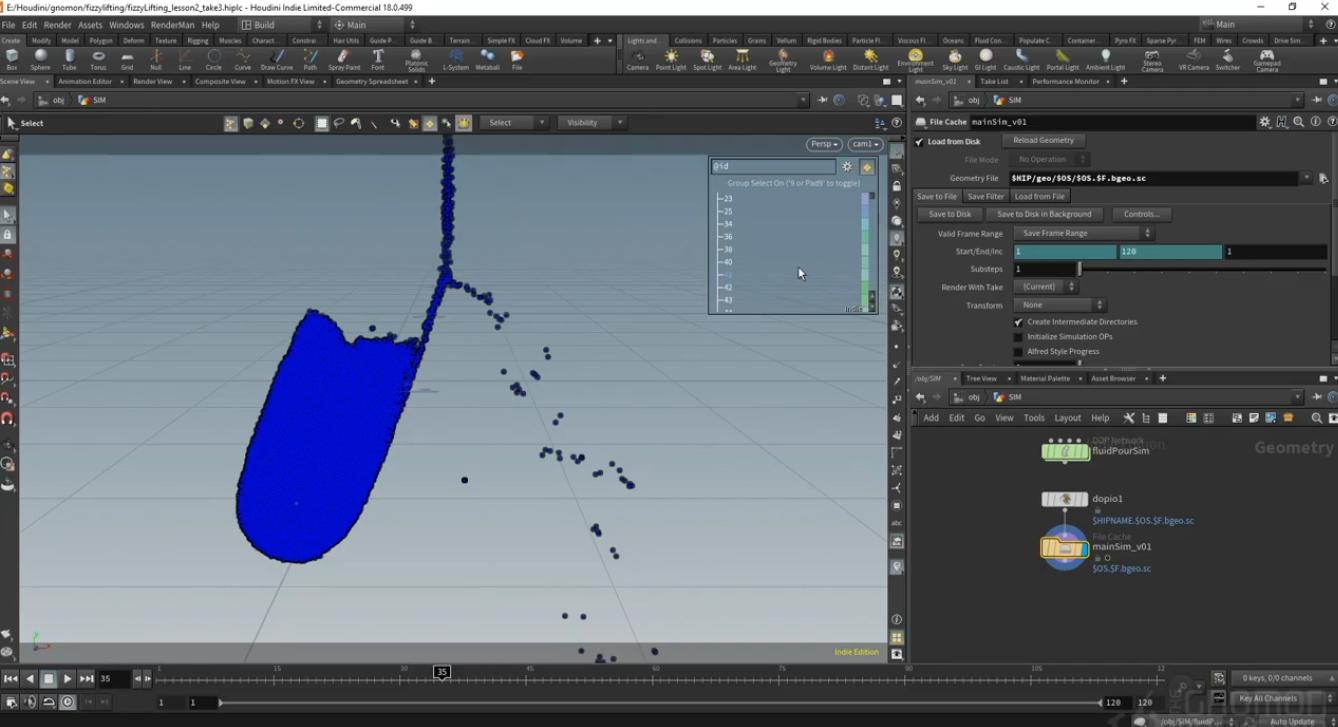Toggle Create Intermediate Directories checkbox
Screen dimensions: 1338x727
(1018, 322)
